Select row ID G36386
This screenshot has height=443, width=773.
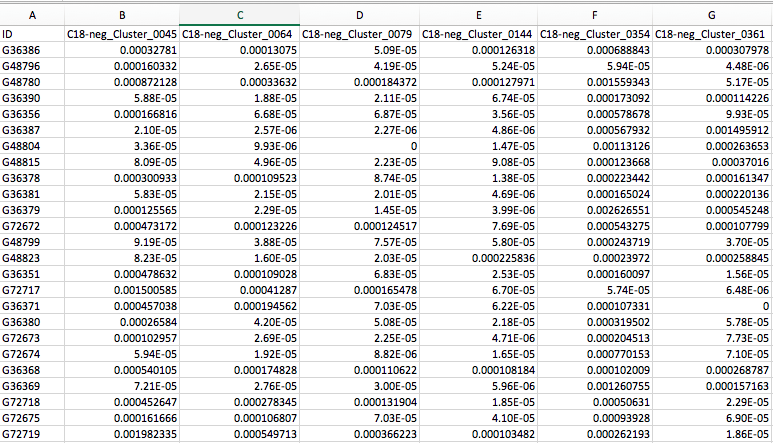32,50
